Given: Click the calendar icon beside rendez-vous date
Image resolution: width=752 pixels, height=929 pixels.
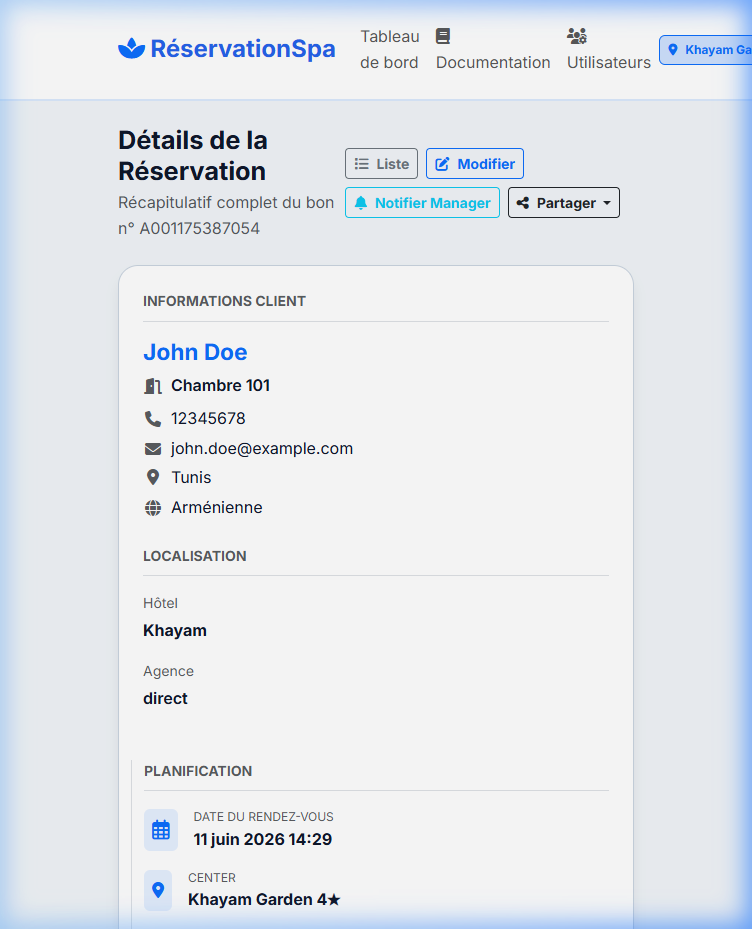Looking at the screenshot, I should coord(161,829).
